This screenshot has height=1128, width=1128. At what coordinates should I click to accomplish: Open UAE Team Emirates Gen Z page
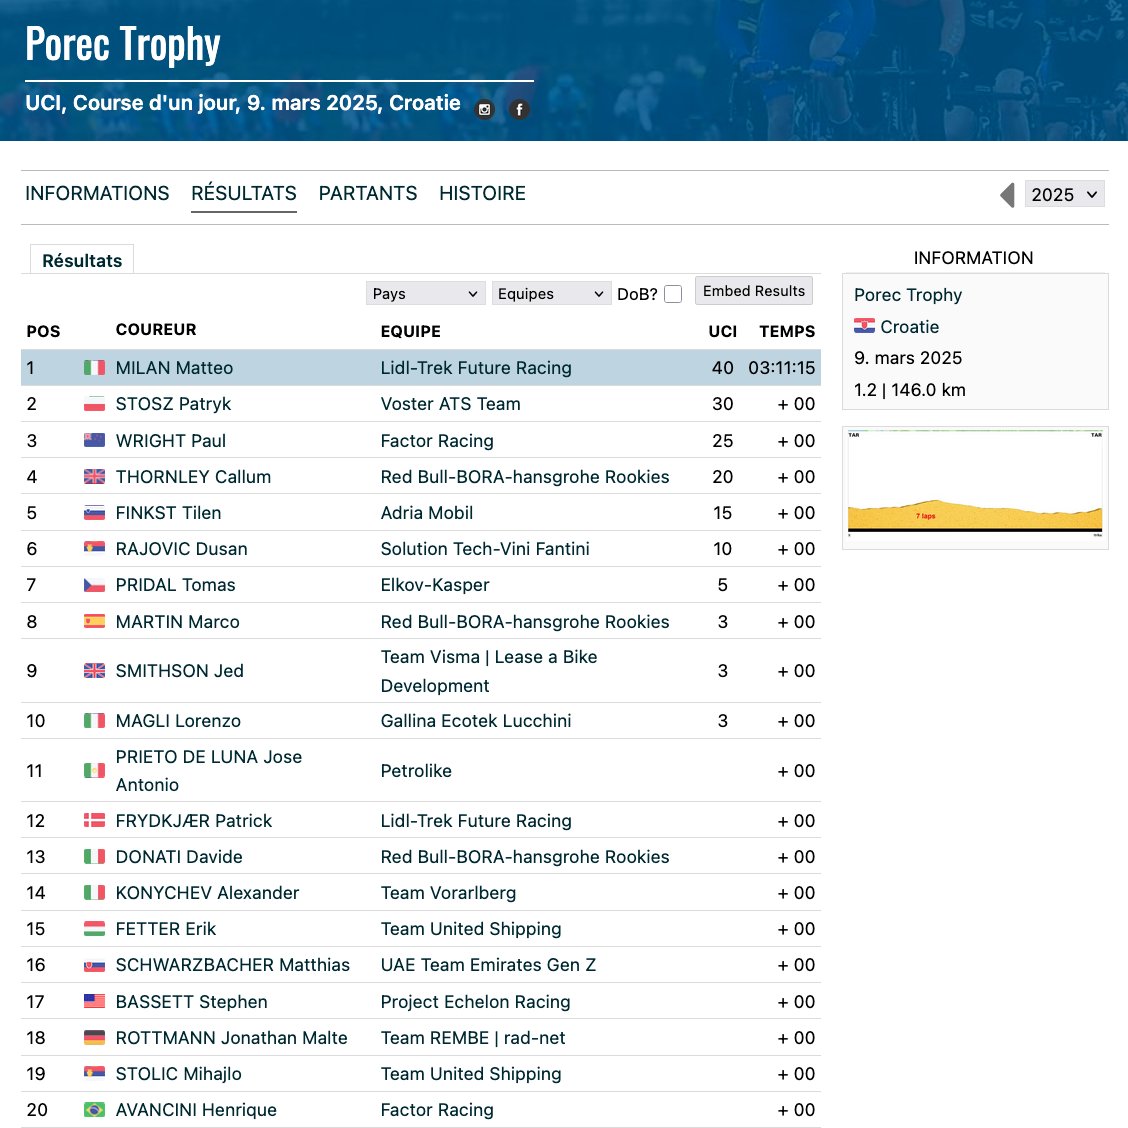pos(488,965)
